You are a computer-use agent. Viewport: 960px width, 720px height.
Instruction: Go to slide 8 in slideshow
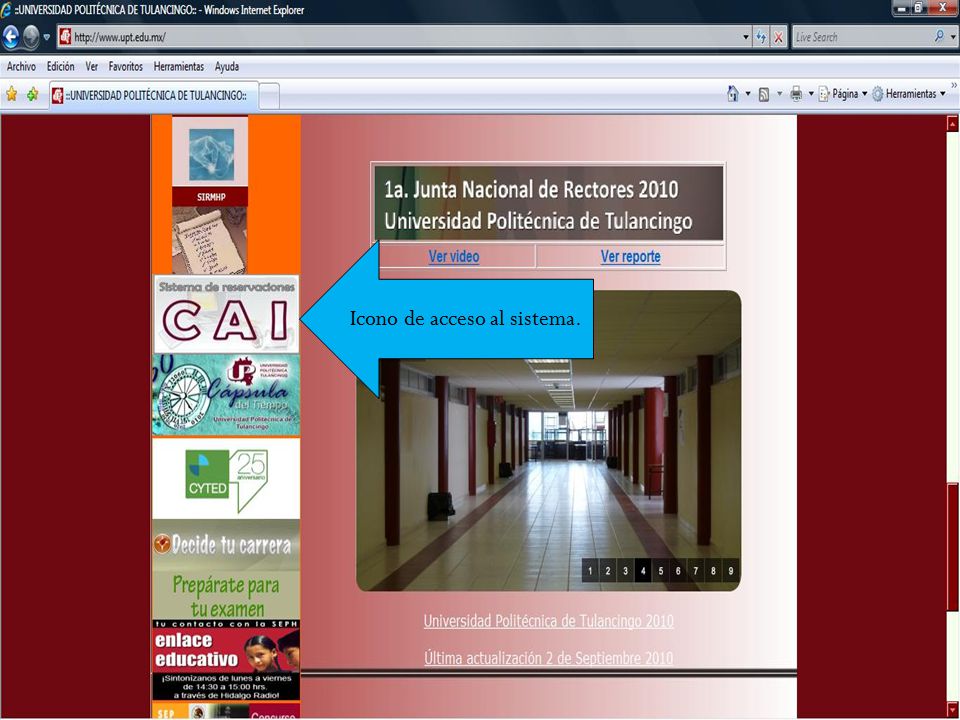(x=713, y=571)
